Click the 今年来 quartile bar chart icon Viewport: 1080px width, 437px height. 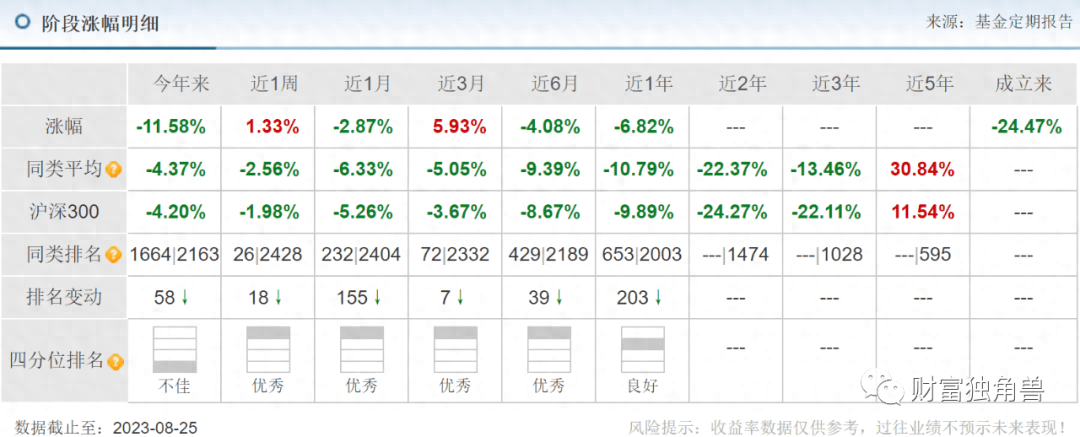pyautogui.click(x=175, y=350)
